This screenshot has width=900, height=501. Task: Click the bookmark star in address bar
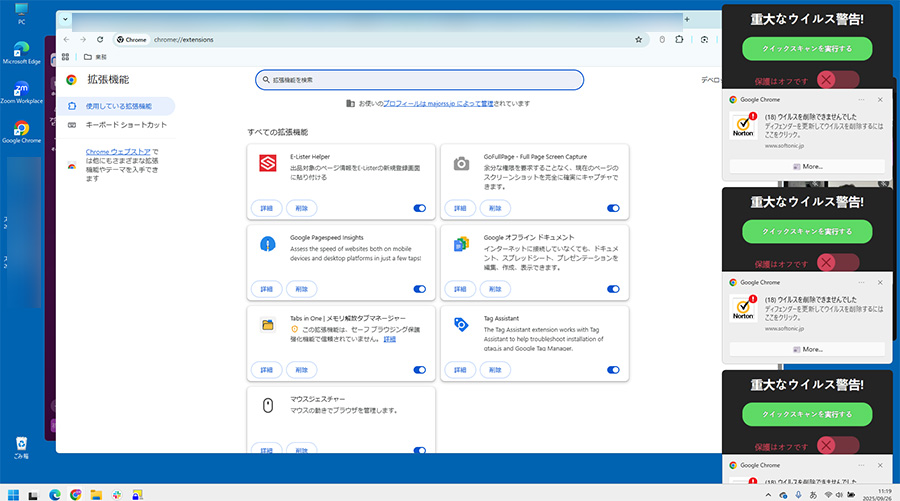coord(638,39)
